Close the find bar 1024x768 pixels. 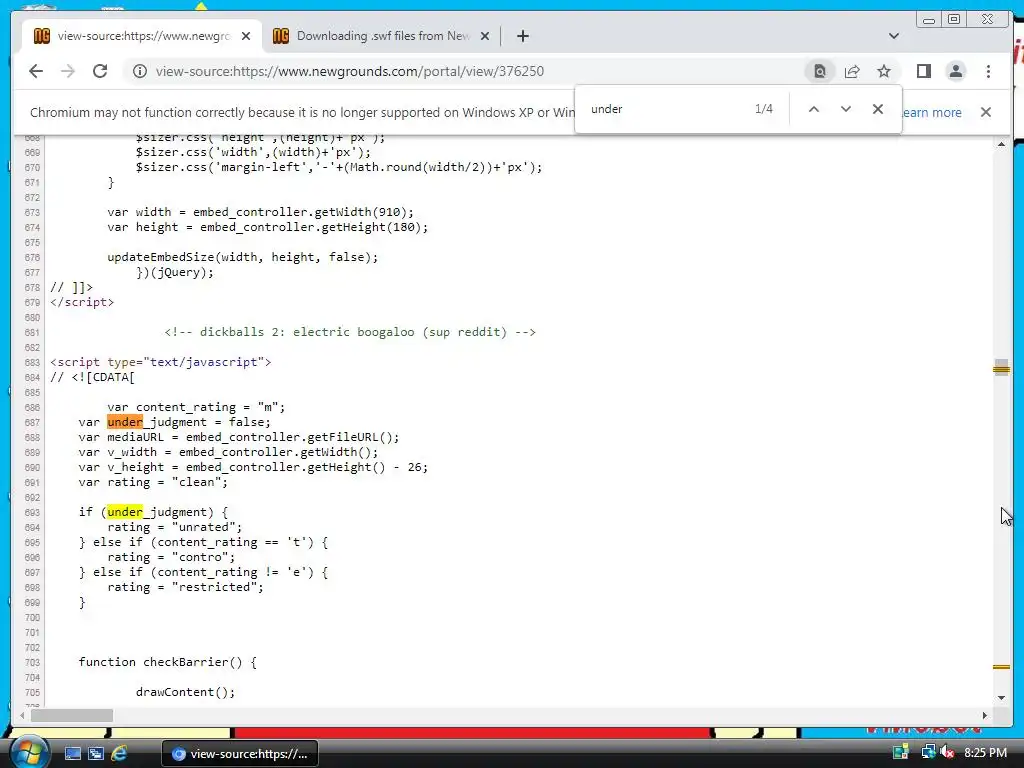[878, 109]
